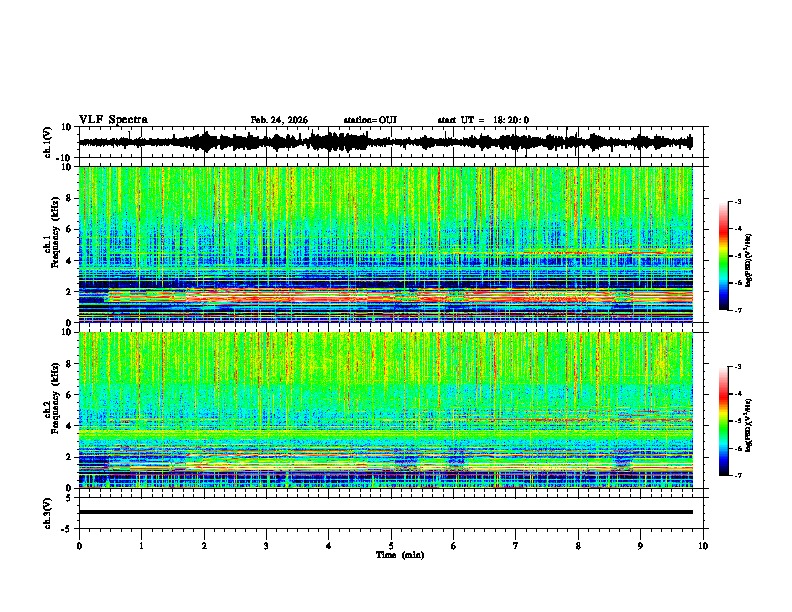Click the "-3" label on ch.2 color bar

click(x=737, y=367)
